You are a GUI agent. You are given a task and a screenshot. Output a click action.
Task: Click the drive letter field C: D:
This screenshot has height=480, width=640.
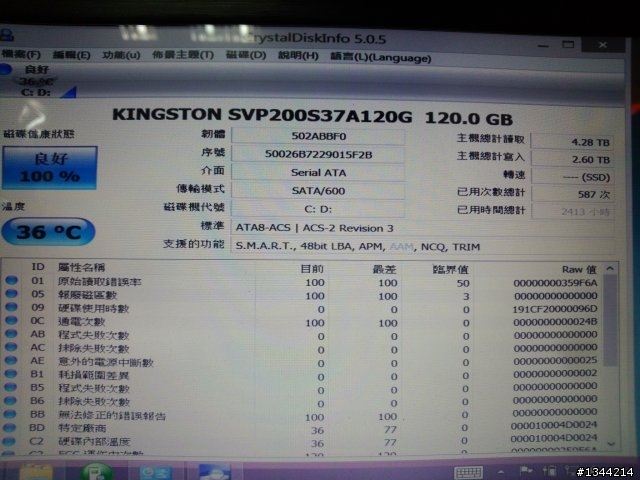click(318, 209)
